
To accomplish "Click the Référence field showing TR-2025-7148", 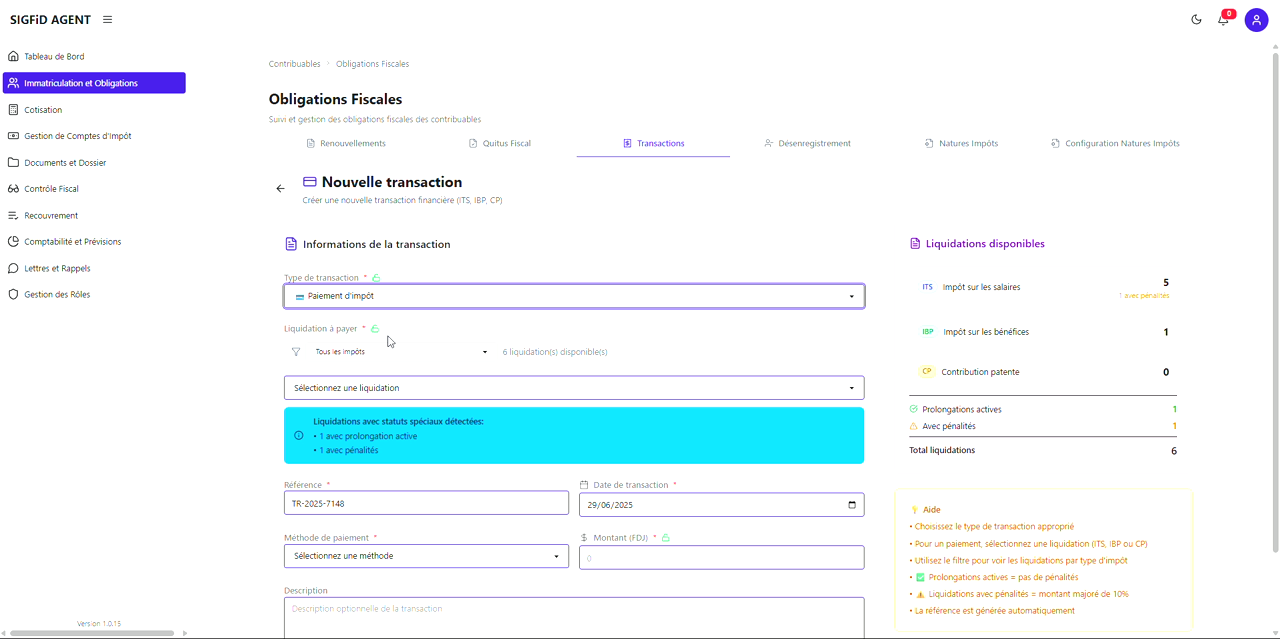I will point(426,504).
